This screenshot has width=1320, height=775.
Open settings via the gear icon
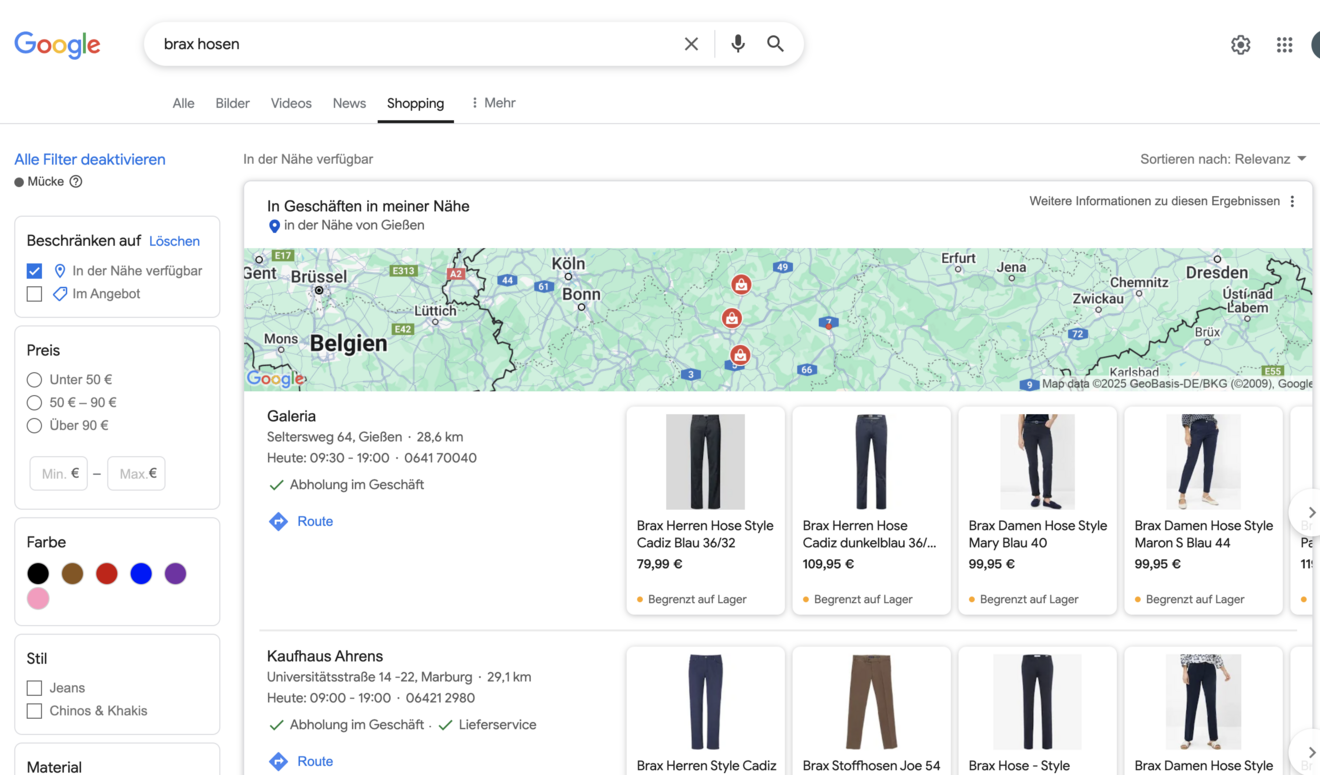point(1240,45)
